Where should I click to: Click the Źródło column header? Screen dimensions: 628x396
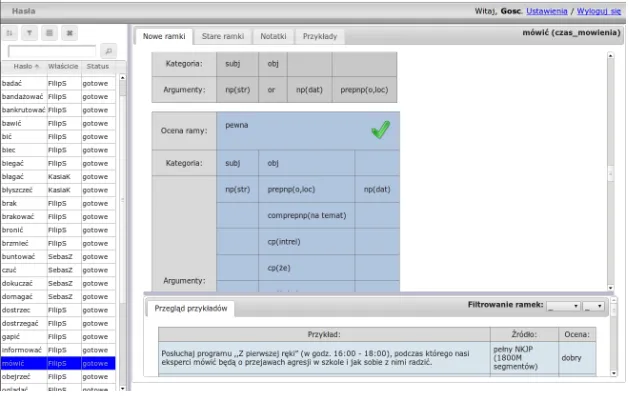point(524,334)
